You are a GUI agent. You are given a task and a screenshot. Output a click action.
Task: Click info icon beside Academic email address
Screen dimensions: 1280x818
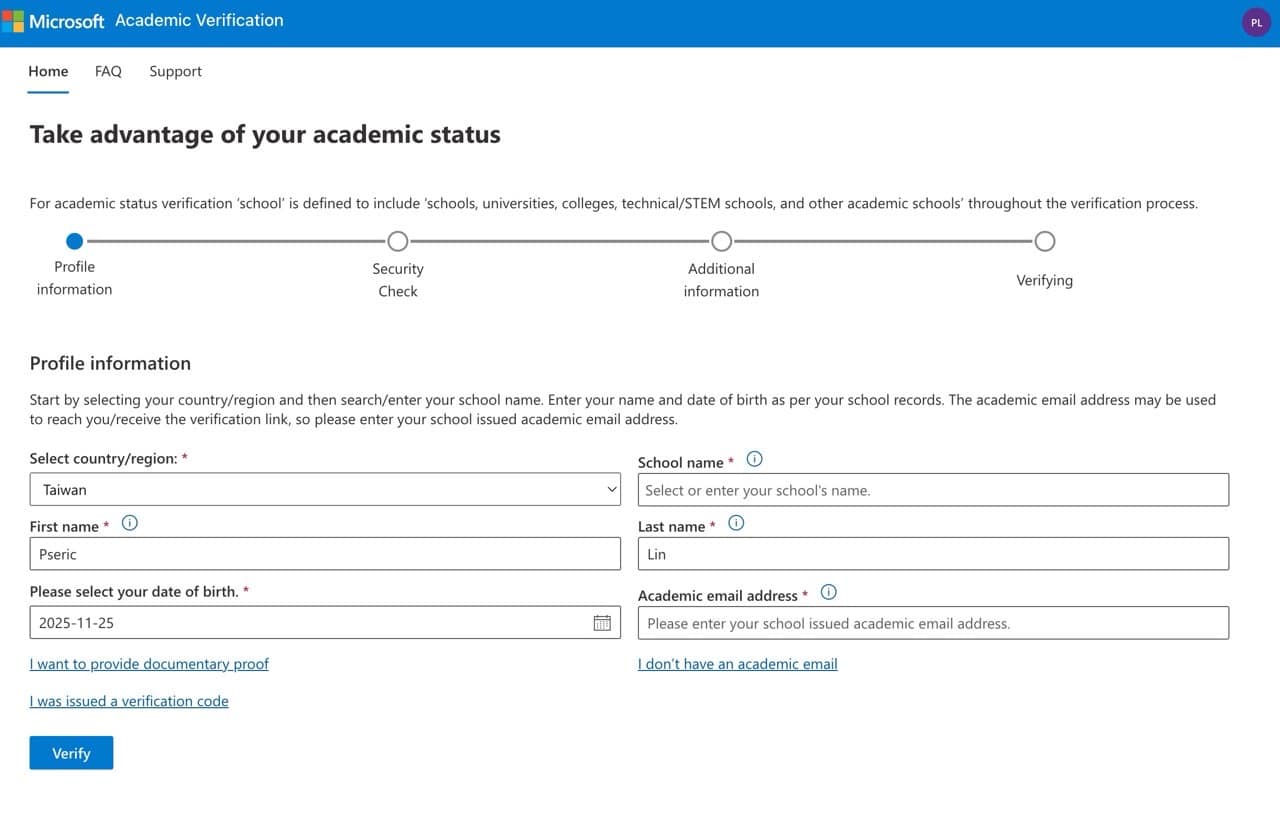tap(828, 592)
